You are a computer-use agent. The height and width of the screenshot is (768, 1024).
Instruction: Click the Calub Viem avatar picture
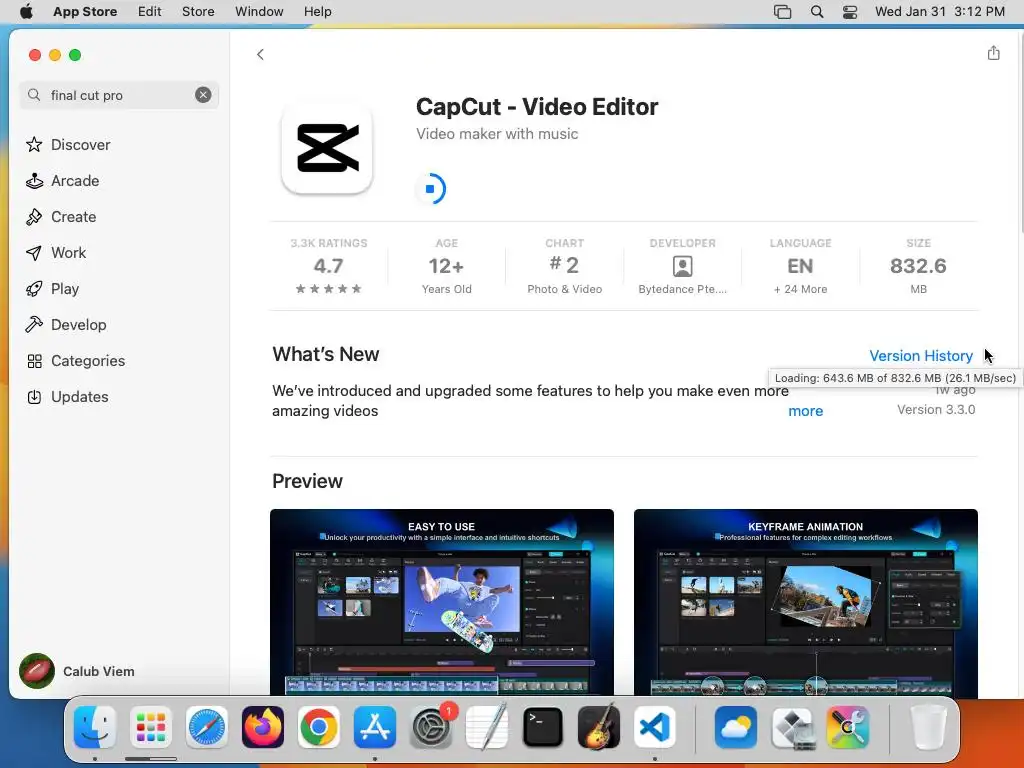(x=37, y=671)
